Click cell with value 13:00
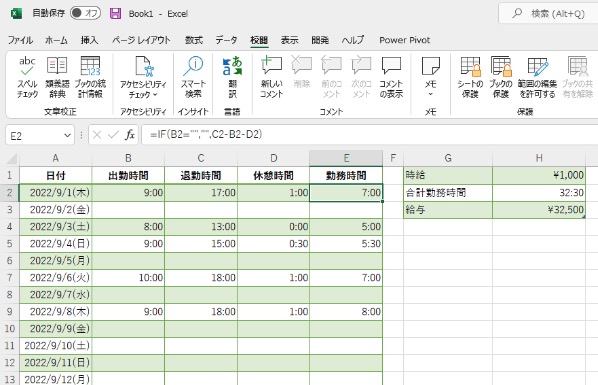The width and height of the screenshot is (598, 385). pyautogui.click(x=201, y=227)
